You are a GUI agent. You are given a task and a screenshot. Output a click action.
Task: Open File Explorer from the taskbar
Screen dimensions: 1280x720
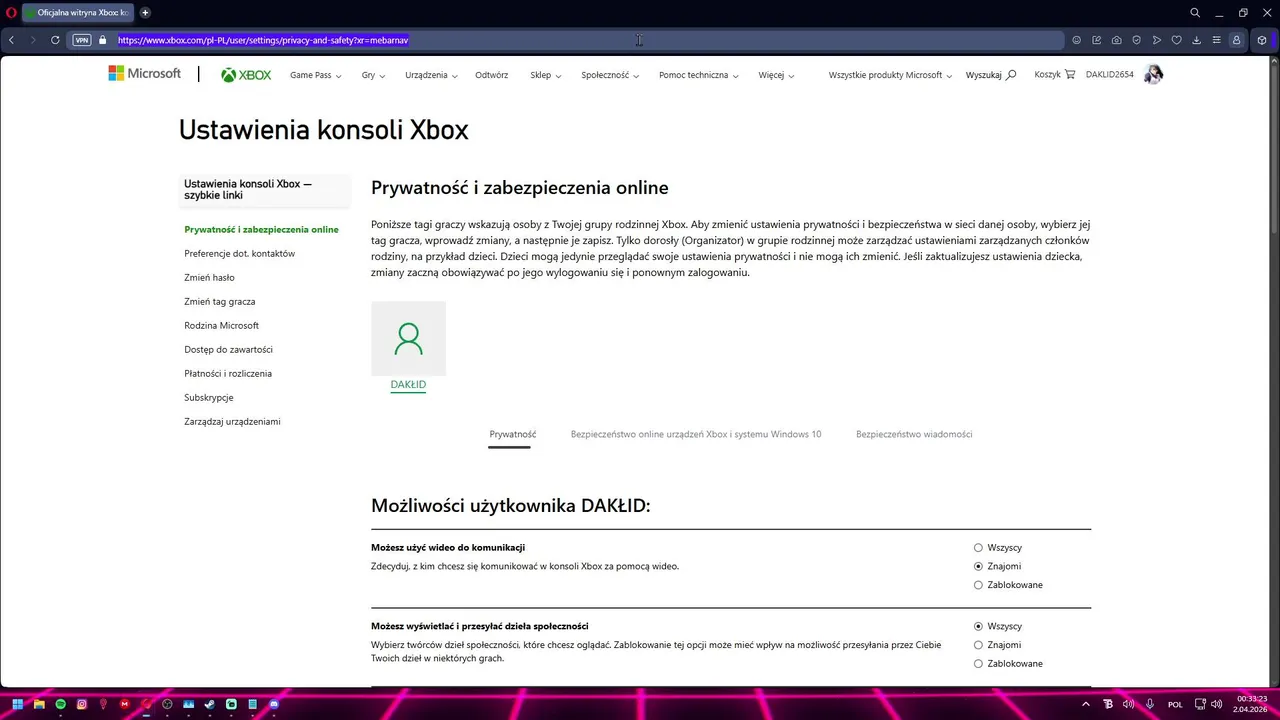pyautogui.click(x=39, y=704)
